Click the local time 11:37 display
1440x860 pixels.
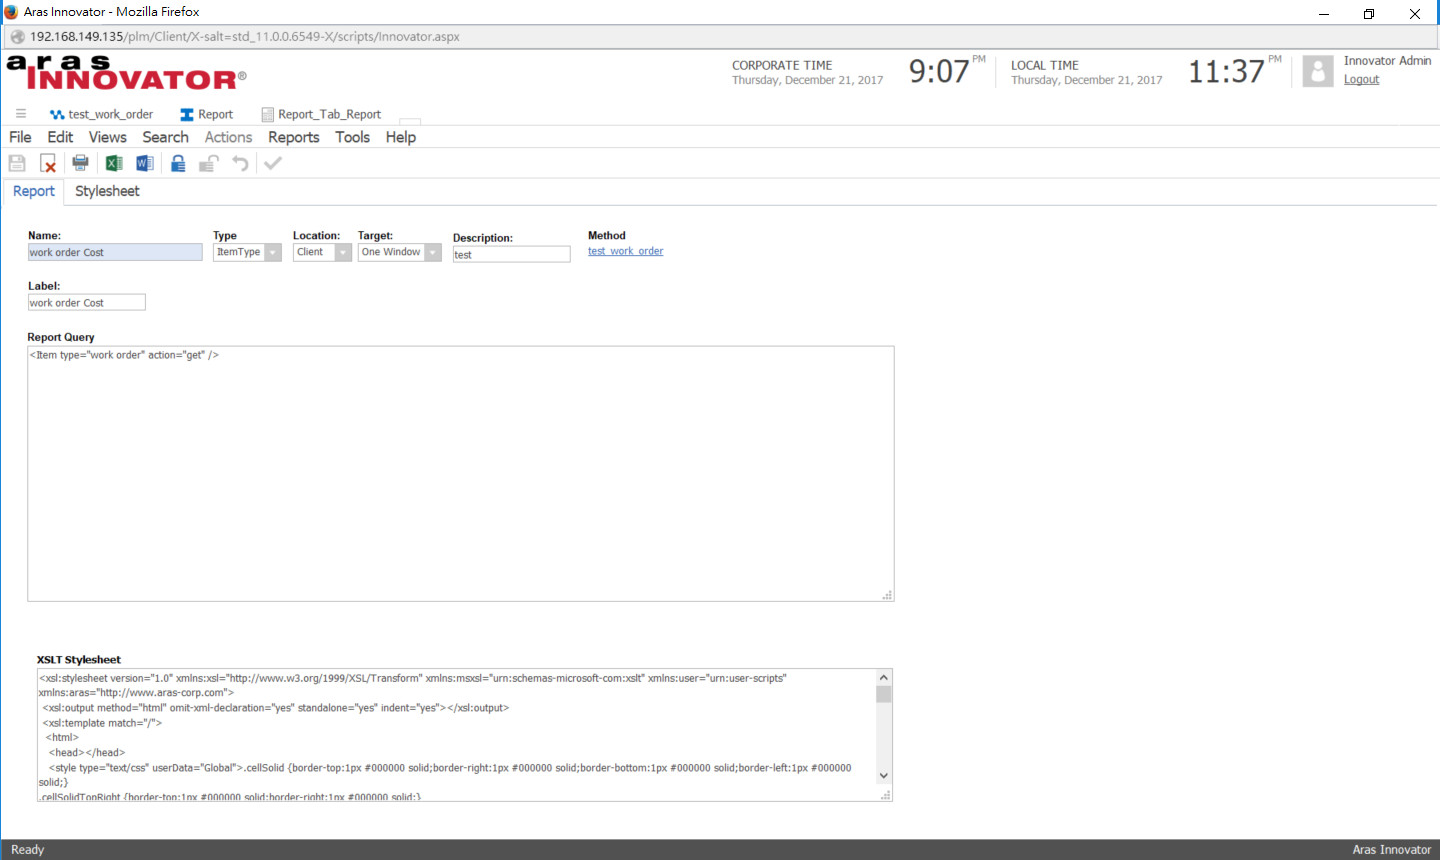1226,72
